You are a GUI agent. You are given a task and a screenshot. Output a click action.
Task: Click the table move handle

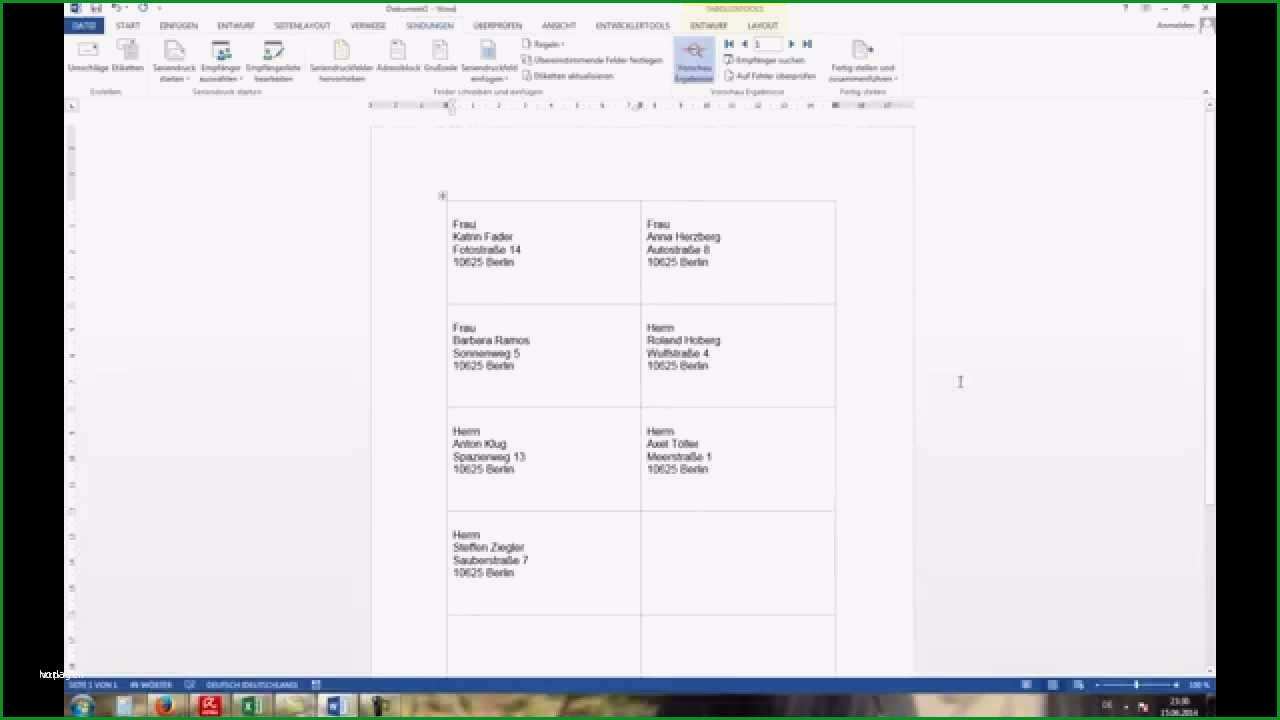442,196
